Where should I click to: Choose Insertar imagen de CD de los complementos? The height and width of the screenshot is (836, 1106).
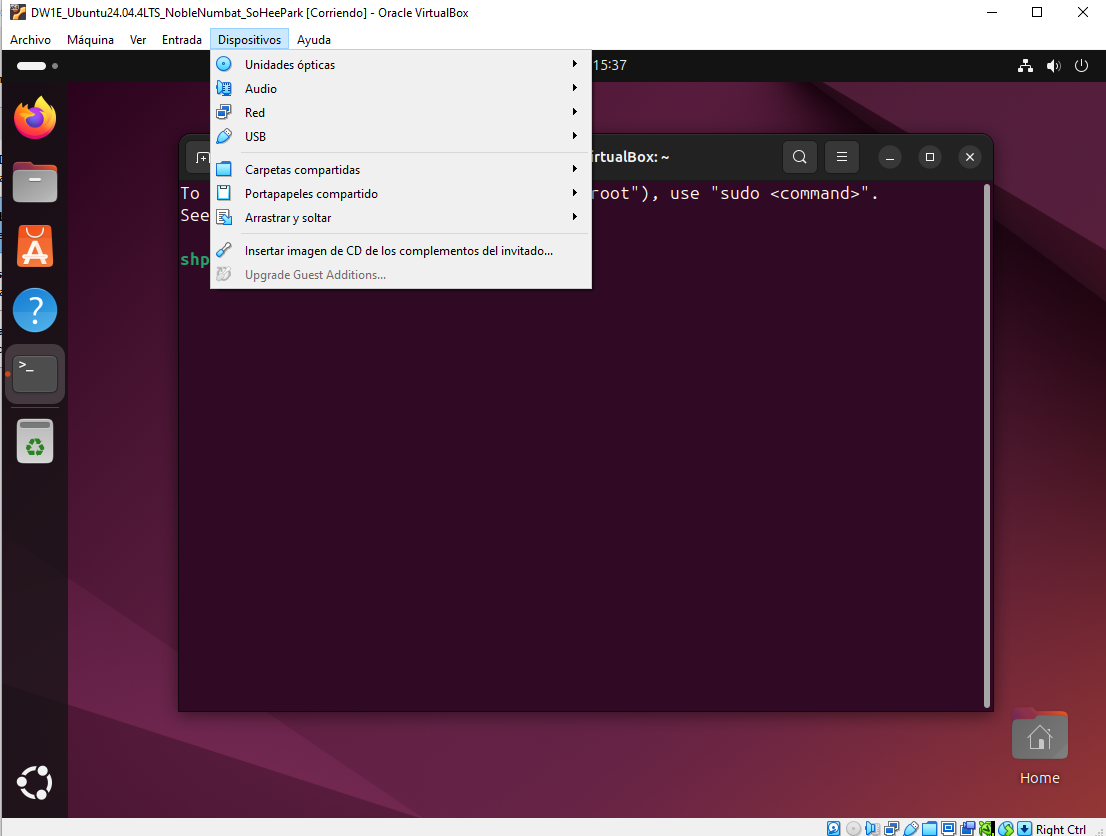(401, 250)
